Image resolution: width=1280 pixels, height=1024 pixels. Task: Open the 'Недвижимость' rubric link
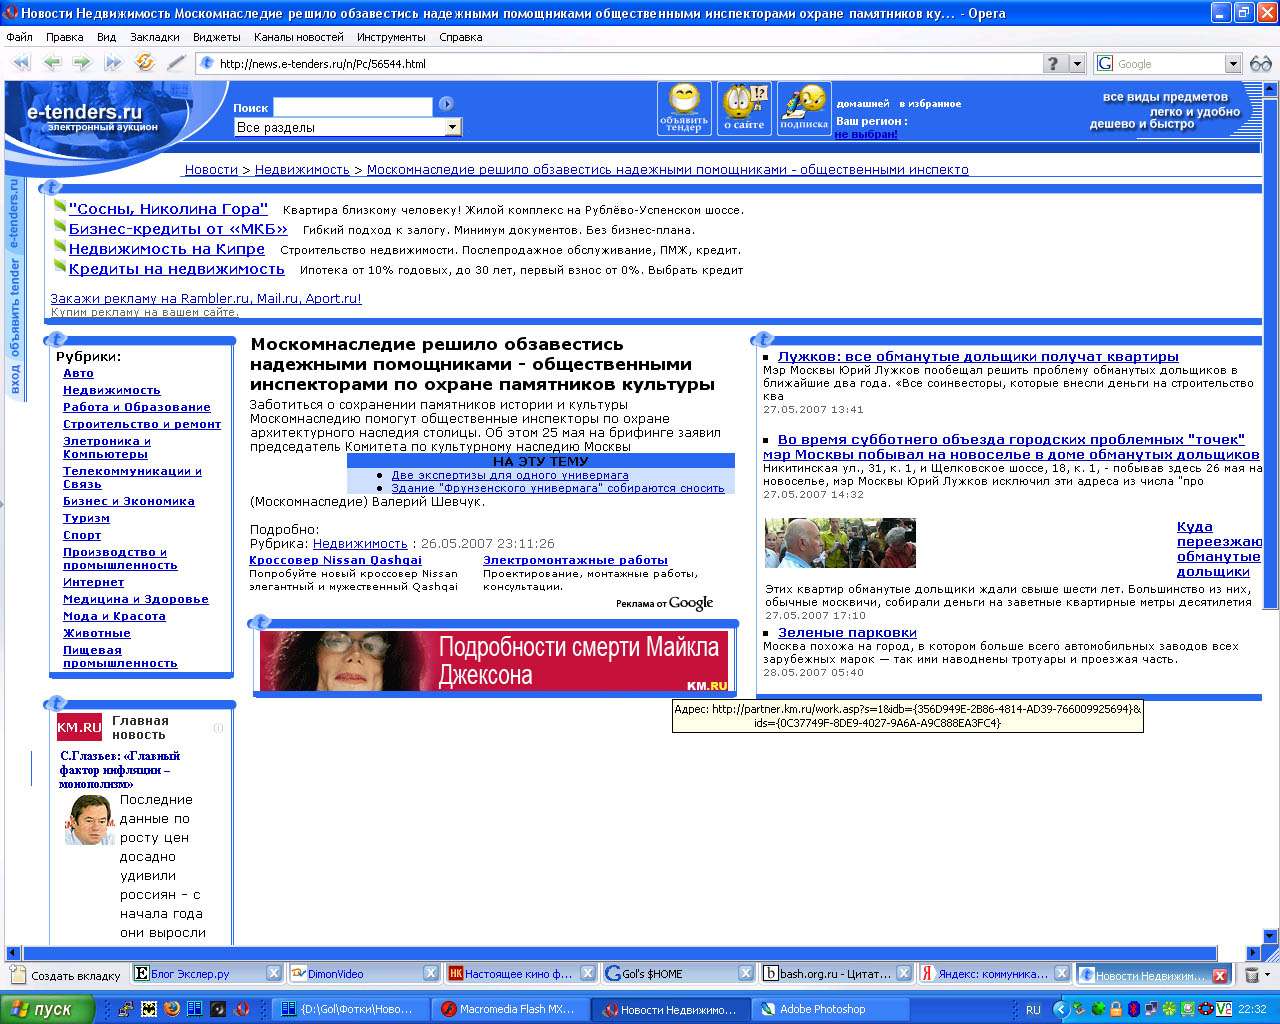coord(112,390)
